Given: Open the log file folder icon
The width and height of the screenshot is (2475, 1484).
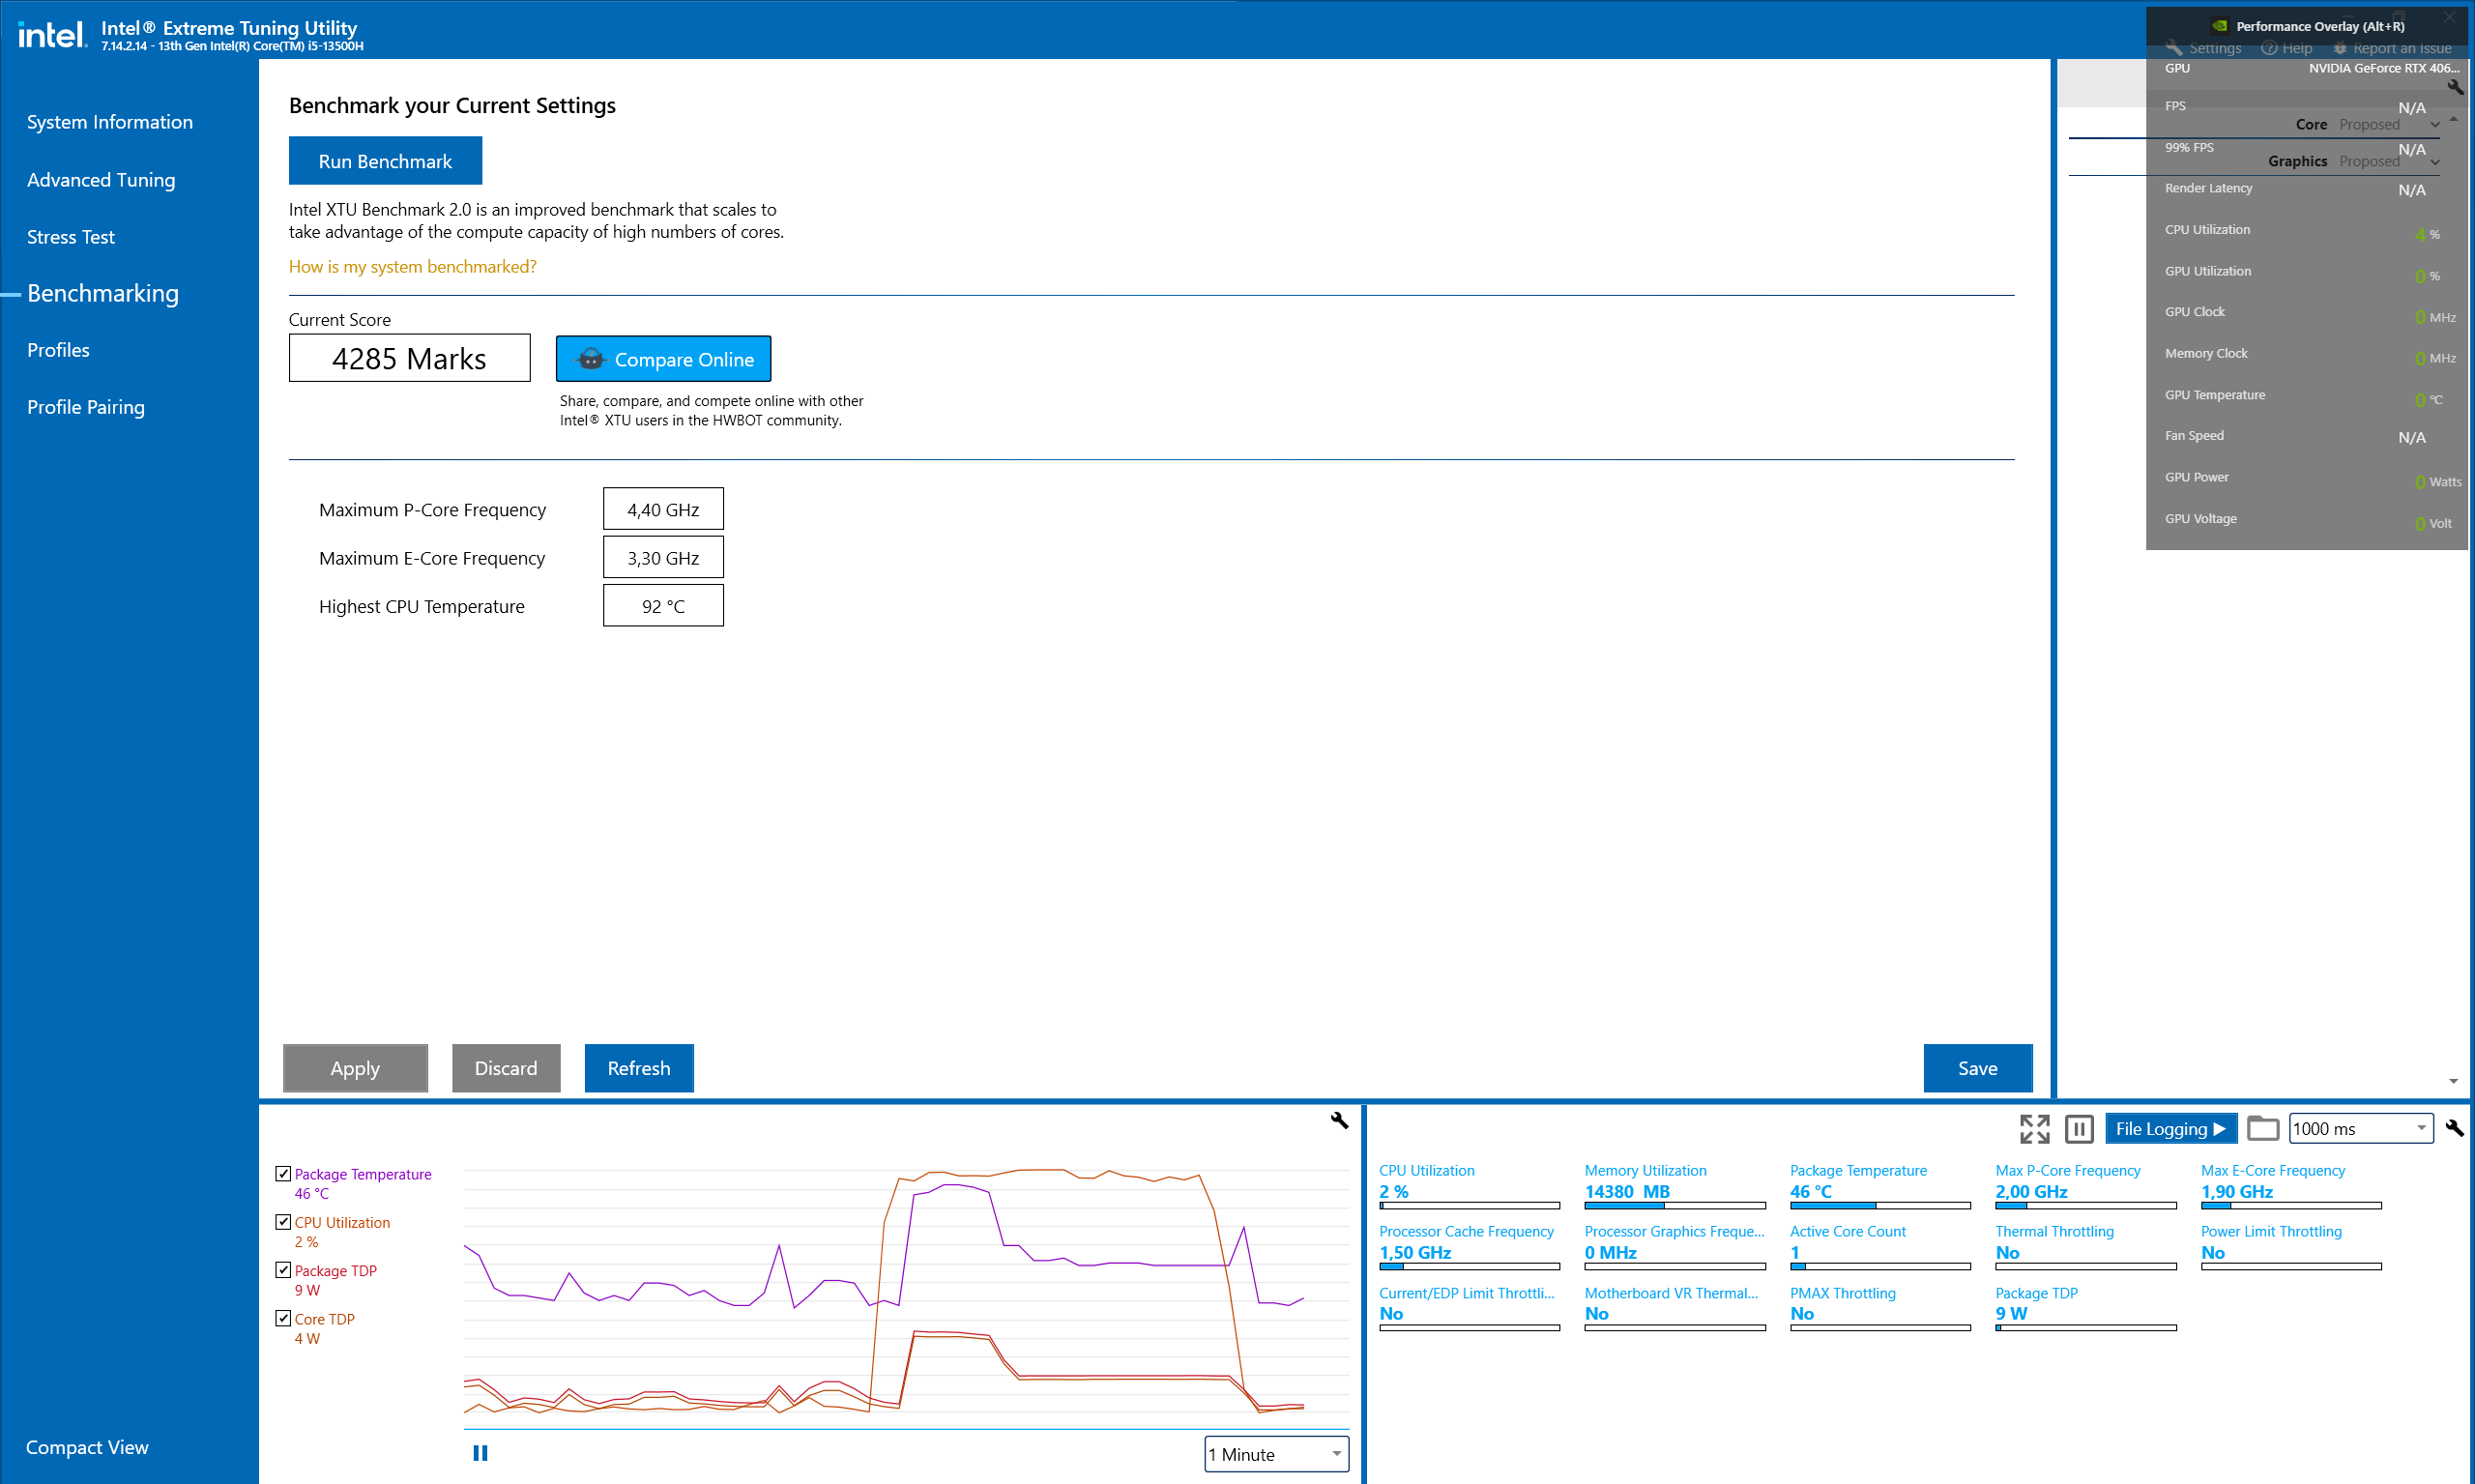Looking at the screenshot, I should pos(2262,1129).
